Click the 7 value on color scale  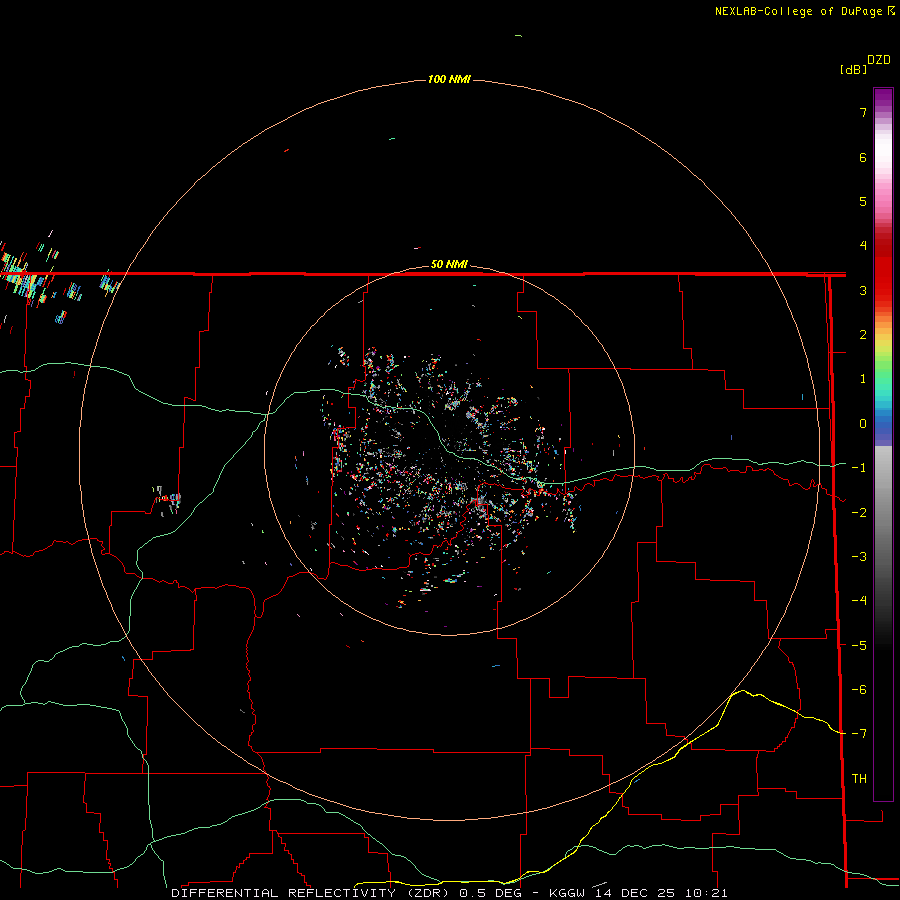click(863, 112)
